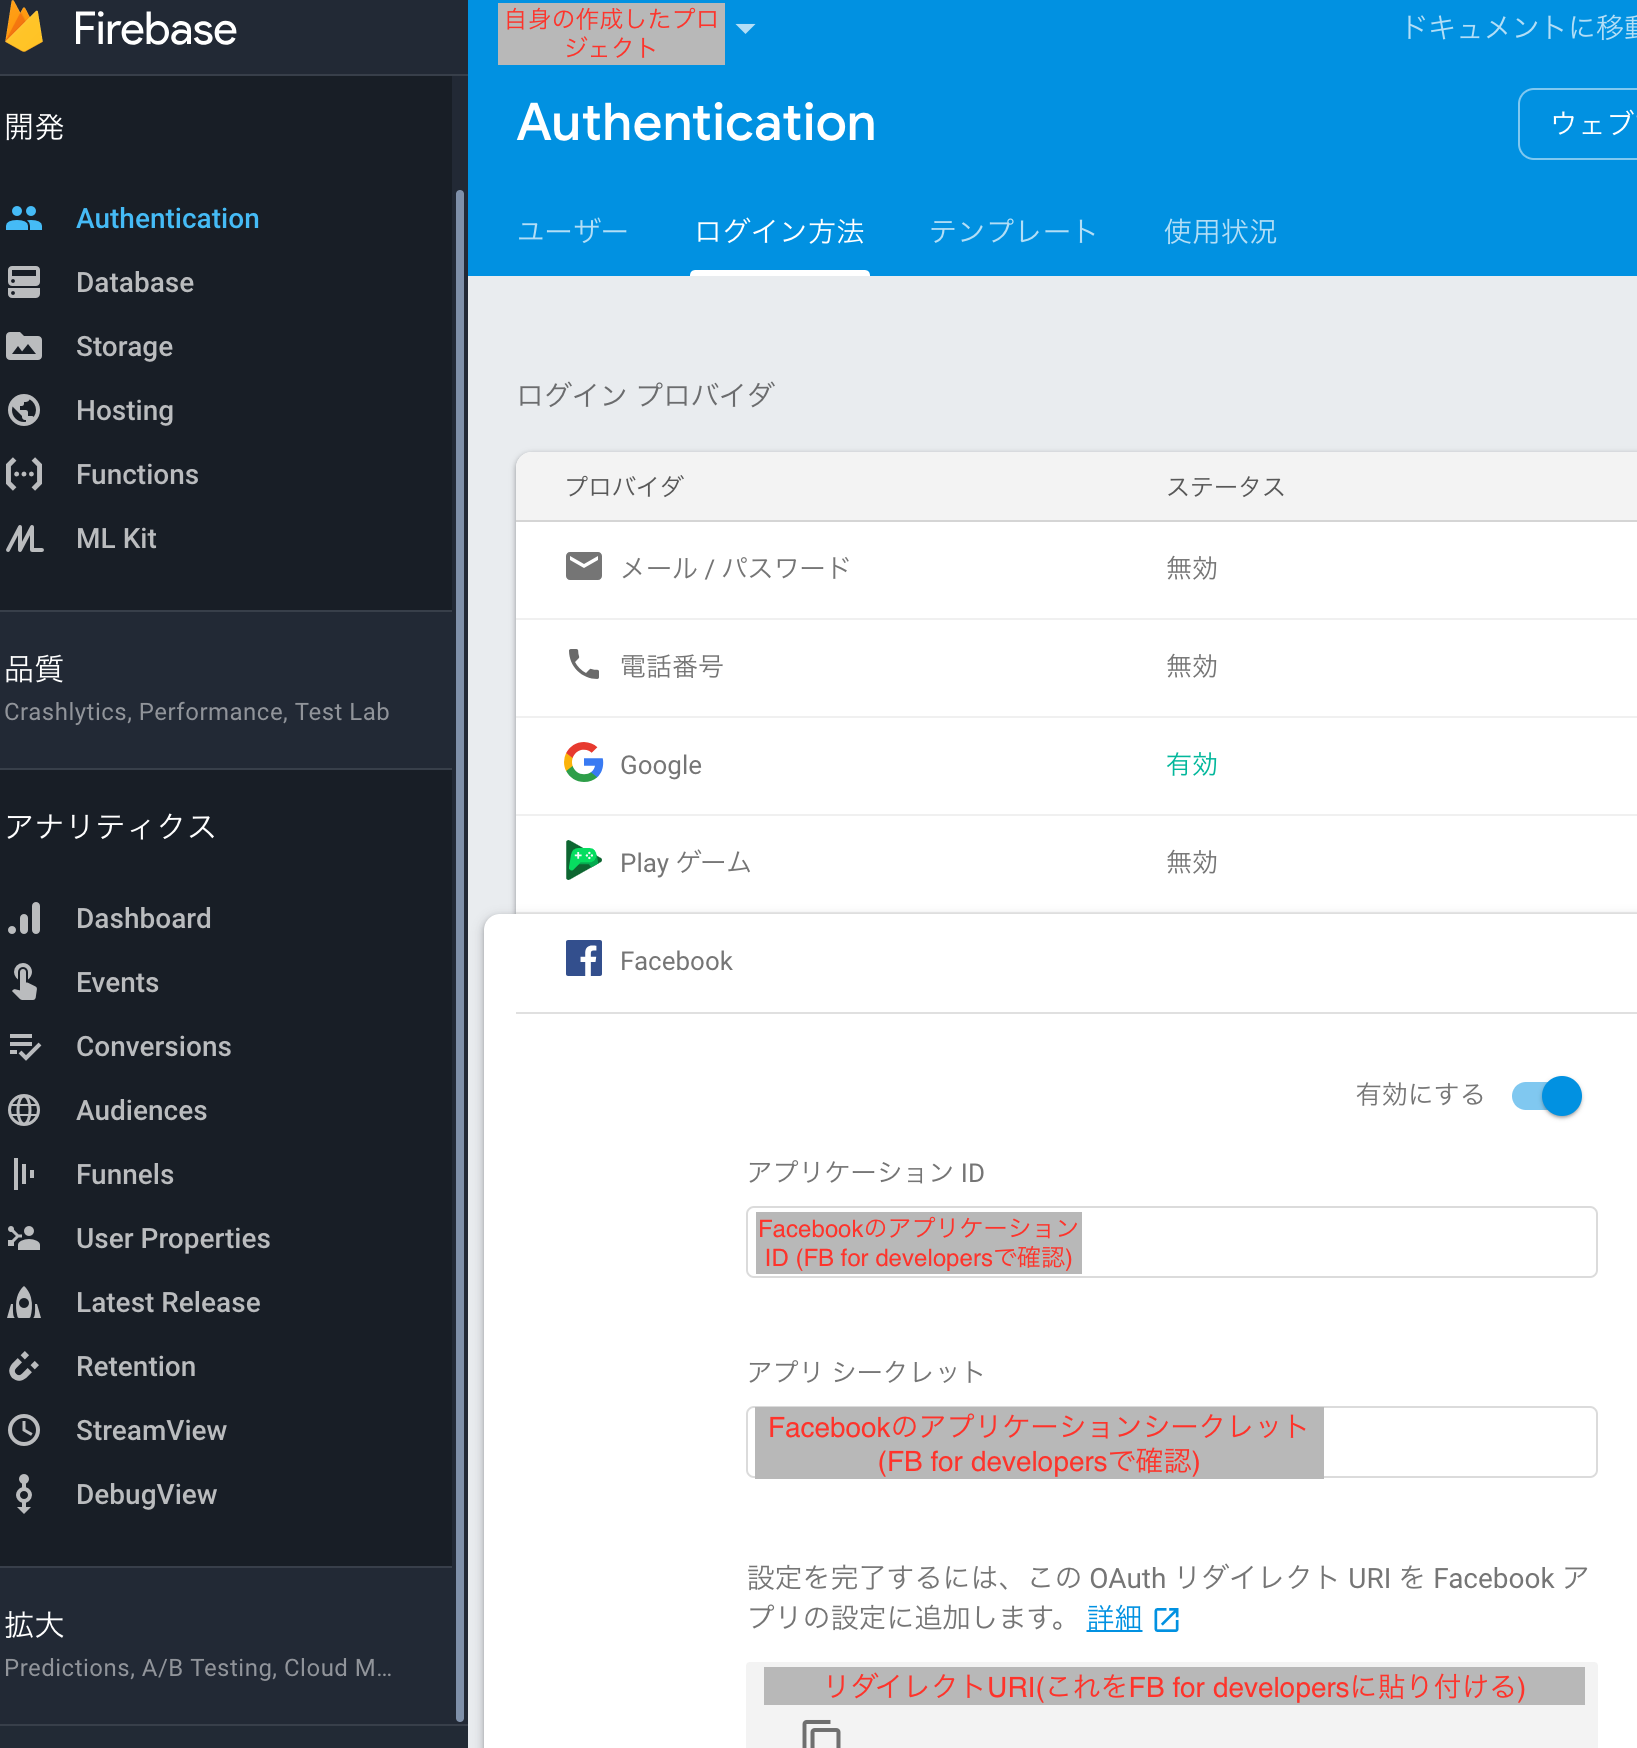Open Funnels in the sidebar
This screenshot has height=1748, width=1637.
coord(125,1174)
